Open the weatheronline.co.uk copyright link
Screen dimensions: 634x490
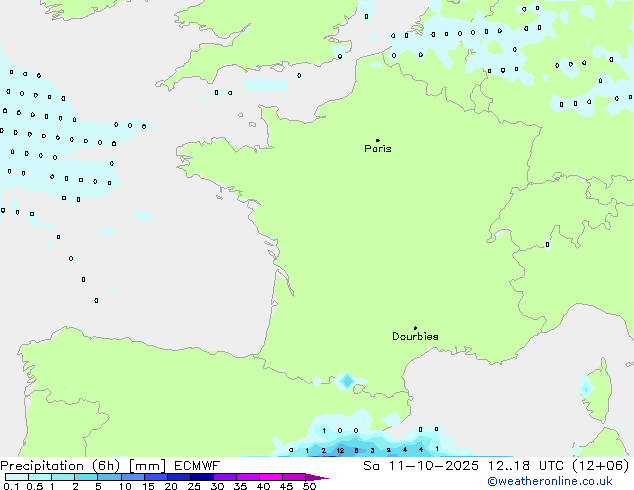[x=550, y=481]
